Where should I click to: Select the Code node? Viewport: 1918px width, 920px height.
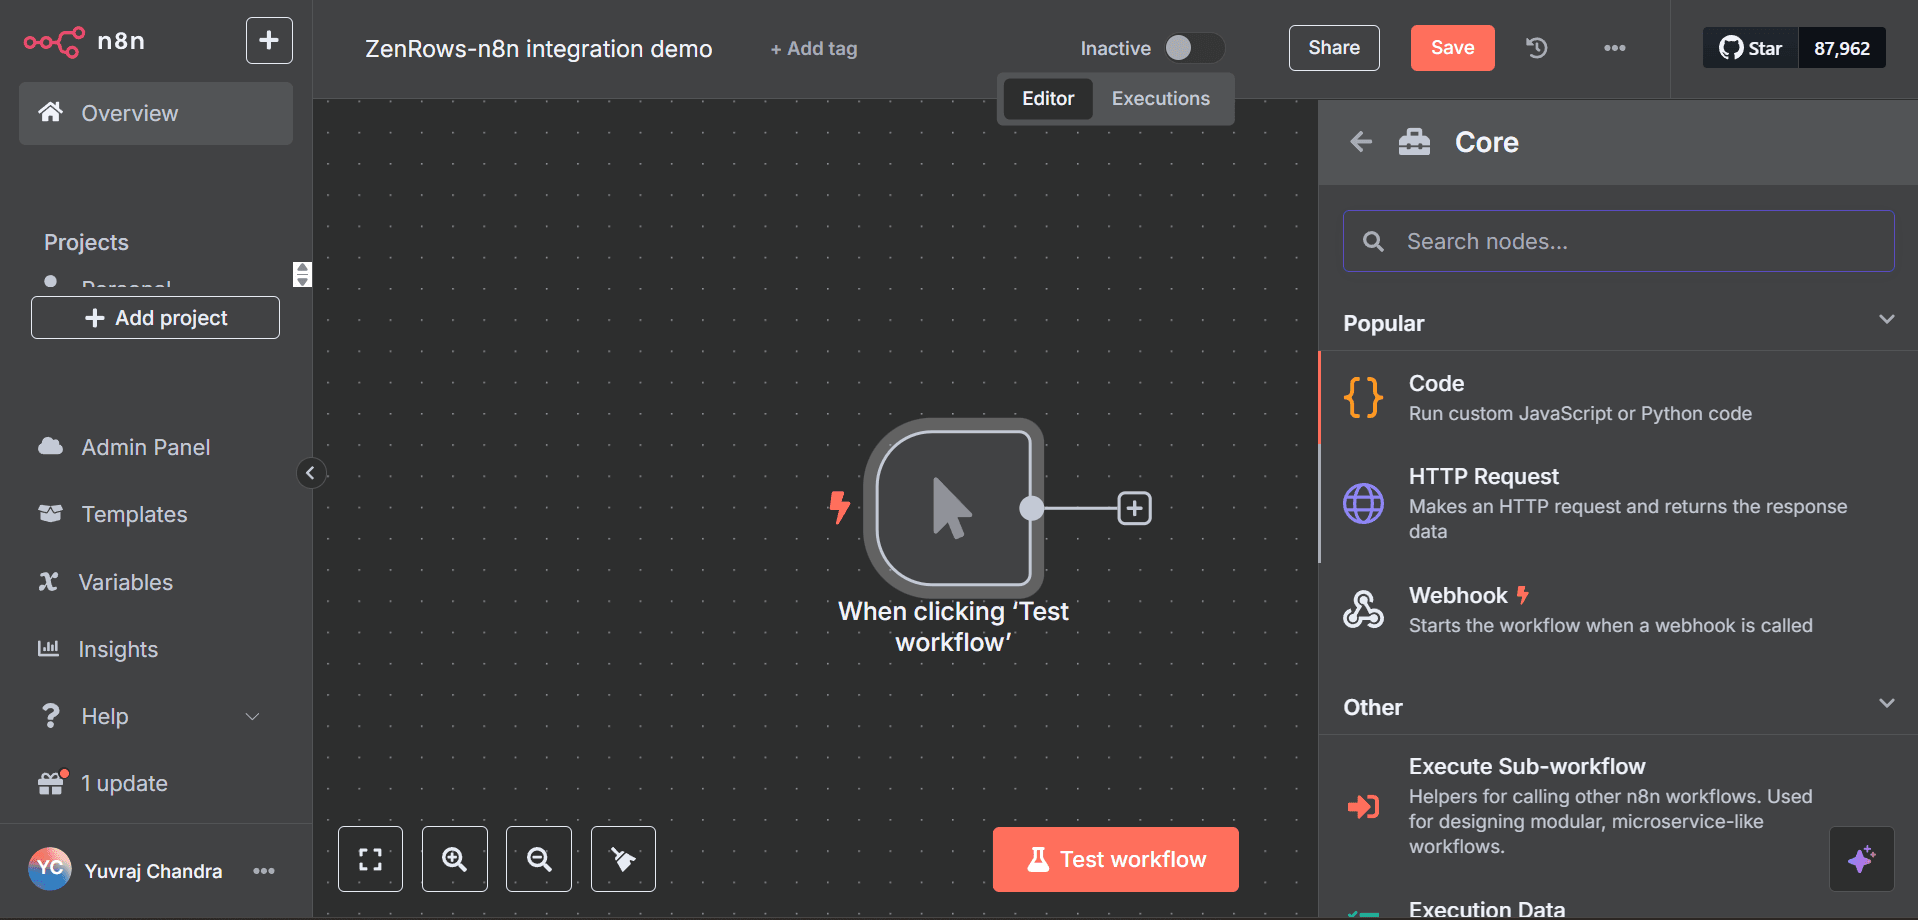(x=1618, y=398)
